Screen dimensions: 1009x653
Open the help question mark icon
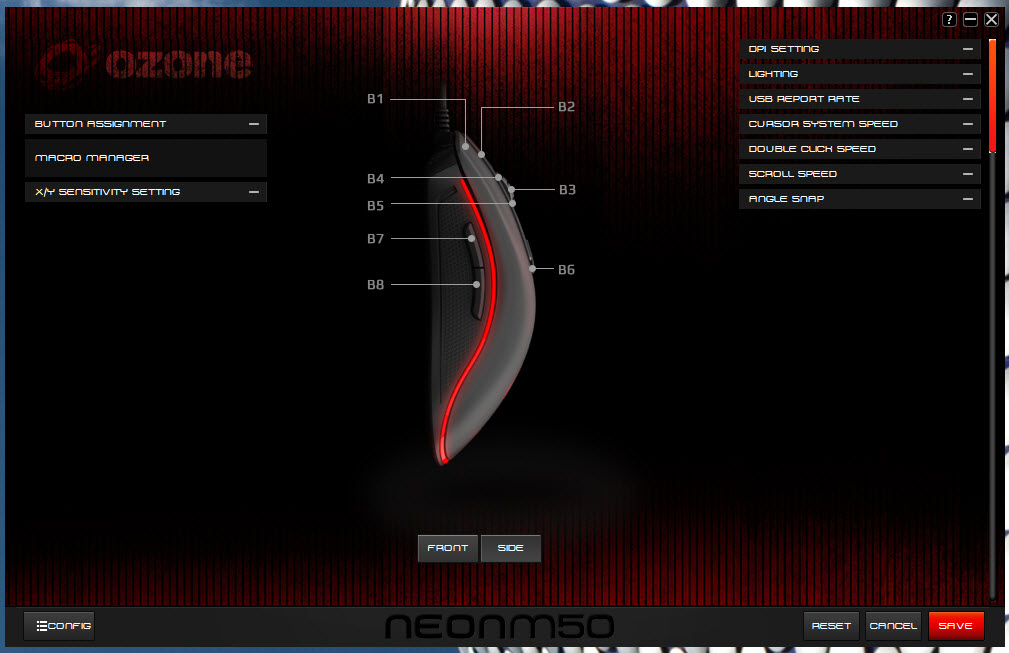949,19
